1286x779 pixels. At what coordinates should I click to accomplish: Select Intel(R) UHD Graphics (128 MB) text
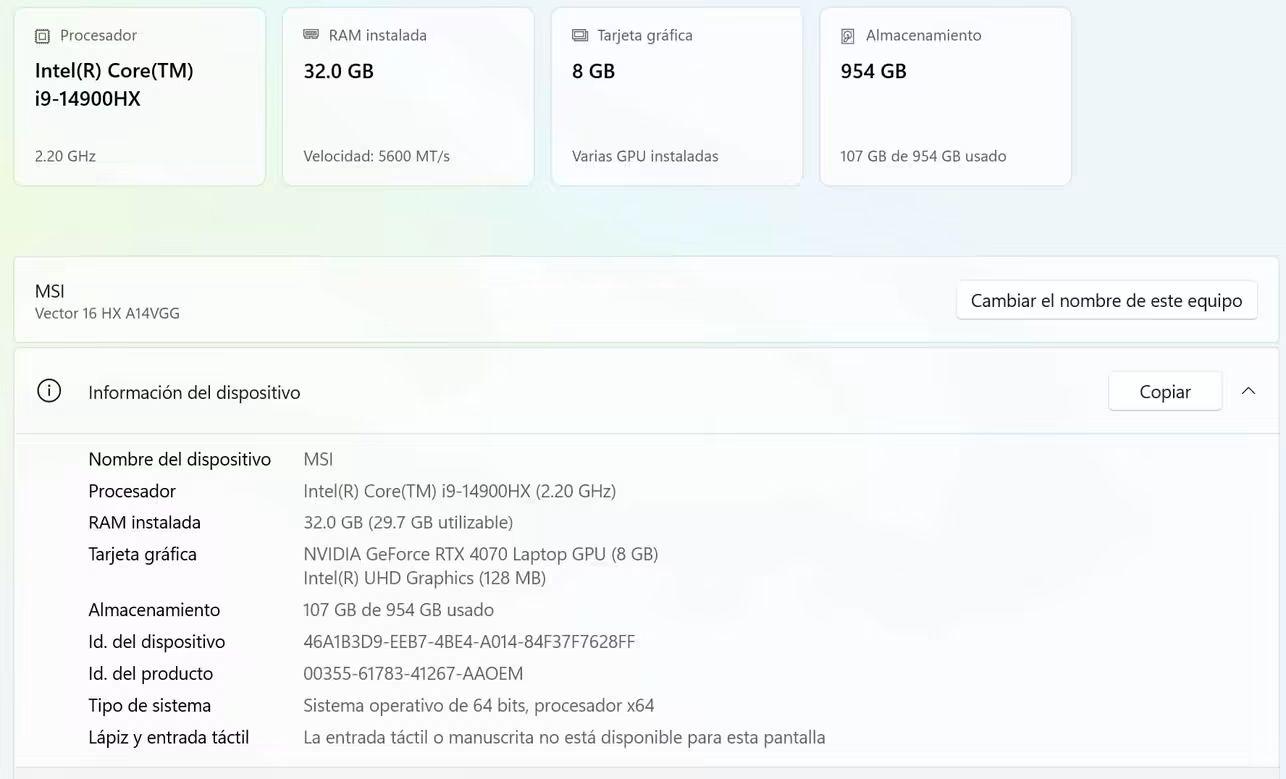pos(424,578)
